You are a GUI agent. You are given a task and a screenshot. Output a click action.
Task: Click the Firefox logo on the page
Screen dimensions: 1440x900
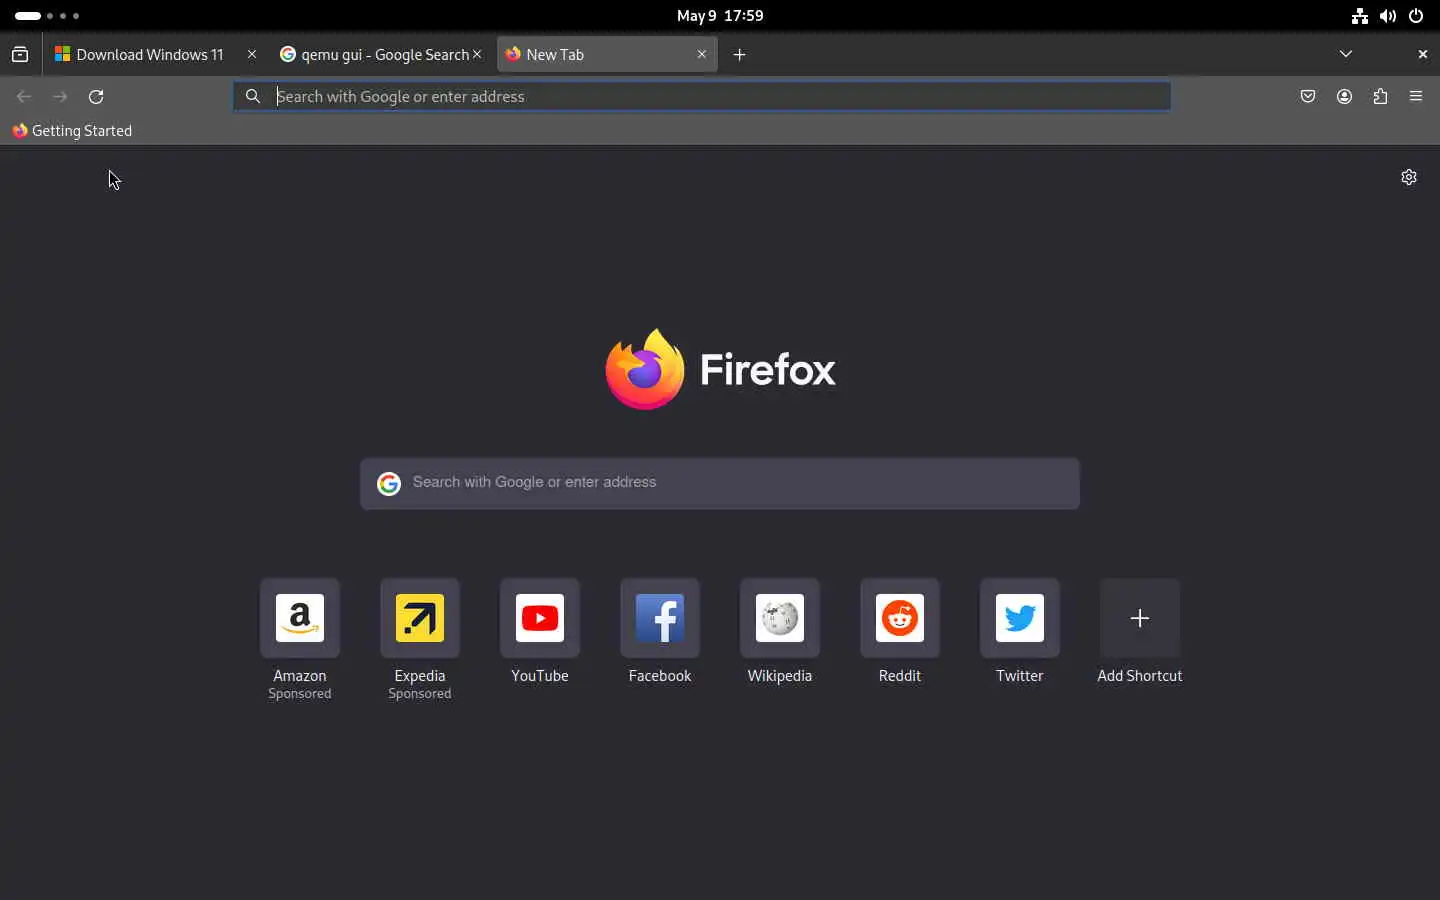720,369
